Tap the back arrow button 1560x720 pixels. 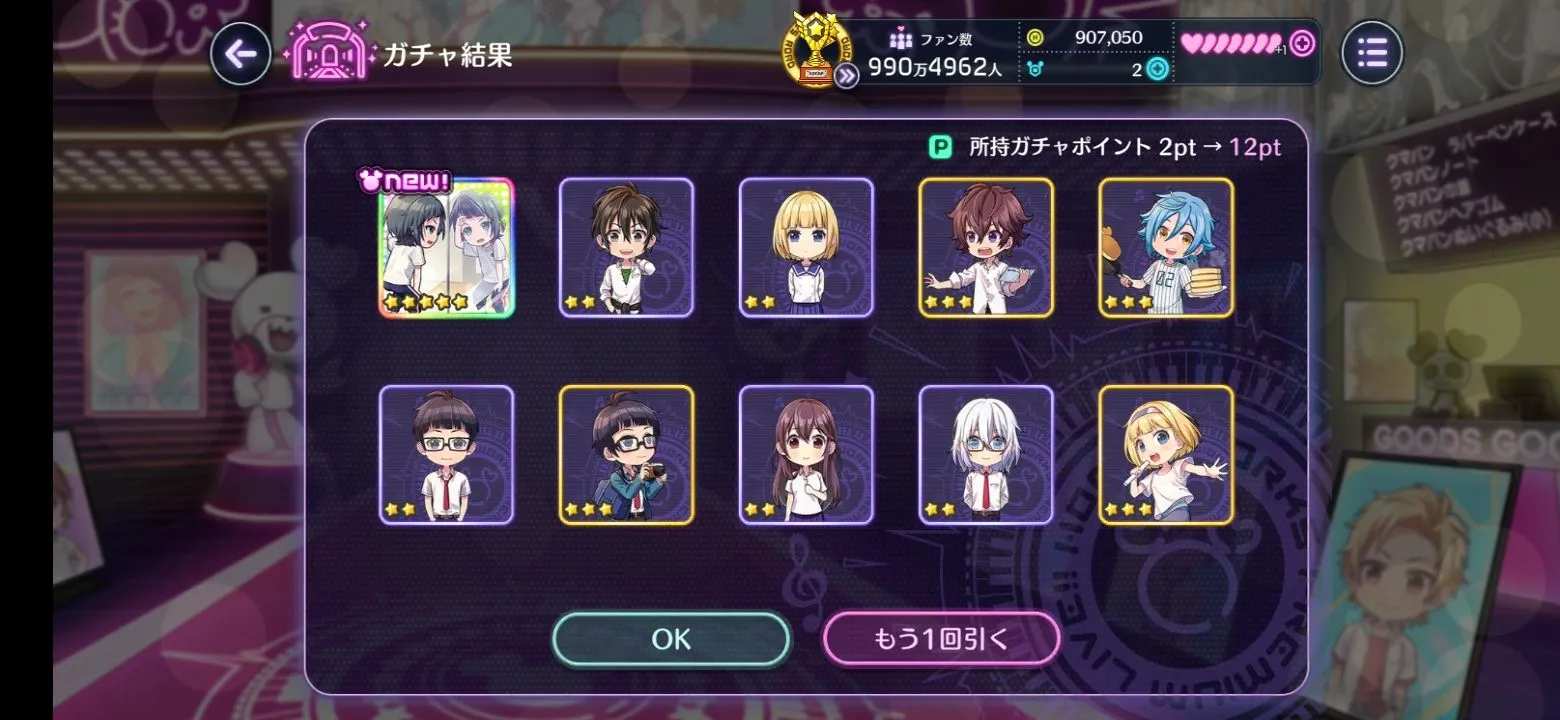[240, 54]
